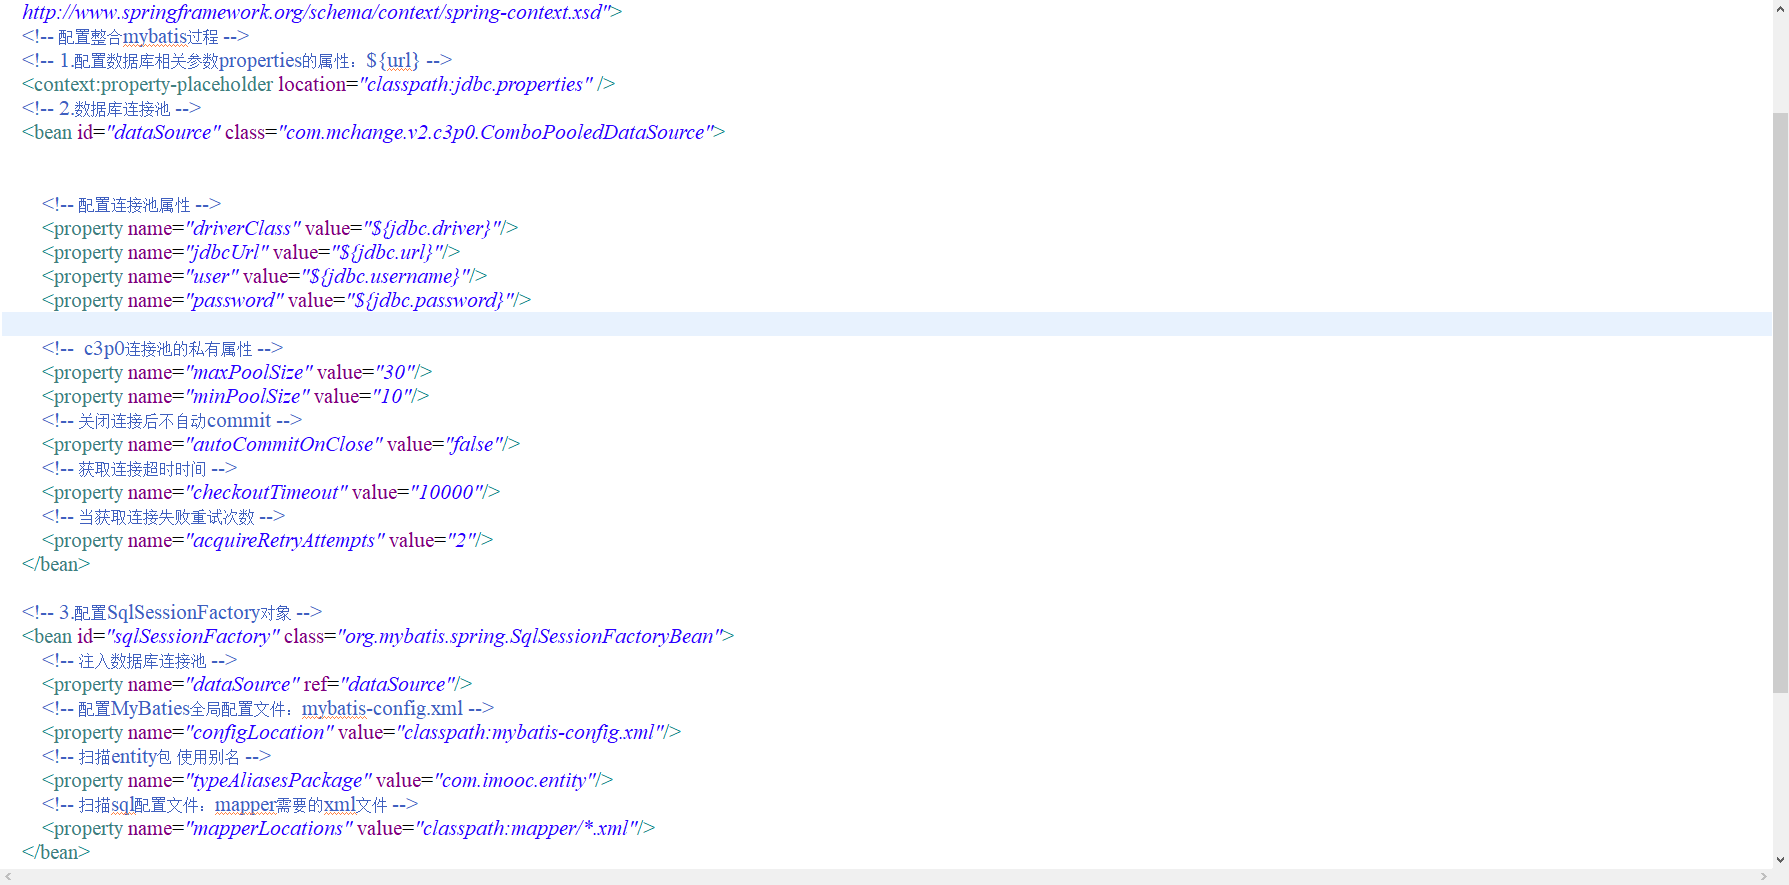1789x885 pixels.
Task: Click the "user" property name
Action: click(212, 277)
